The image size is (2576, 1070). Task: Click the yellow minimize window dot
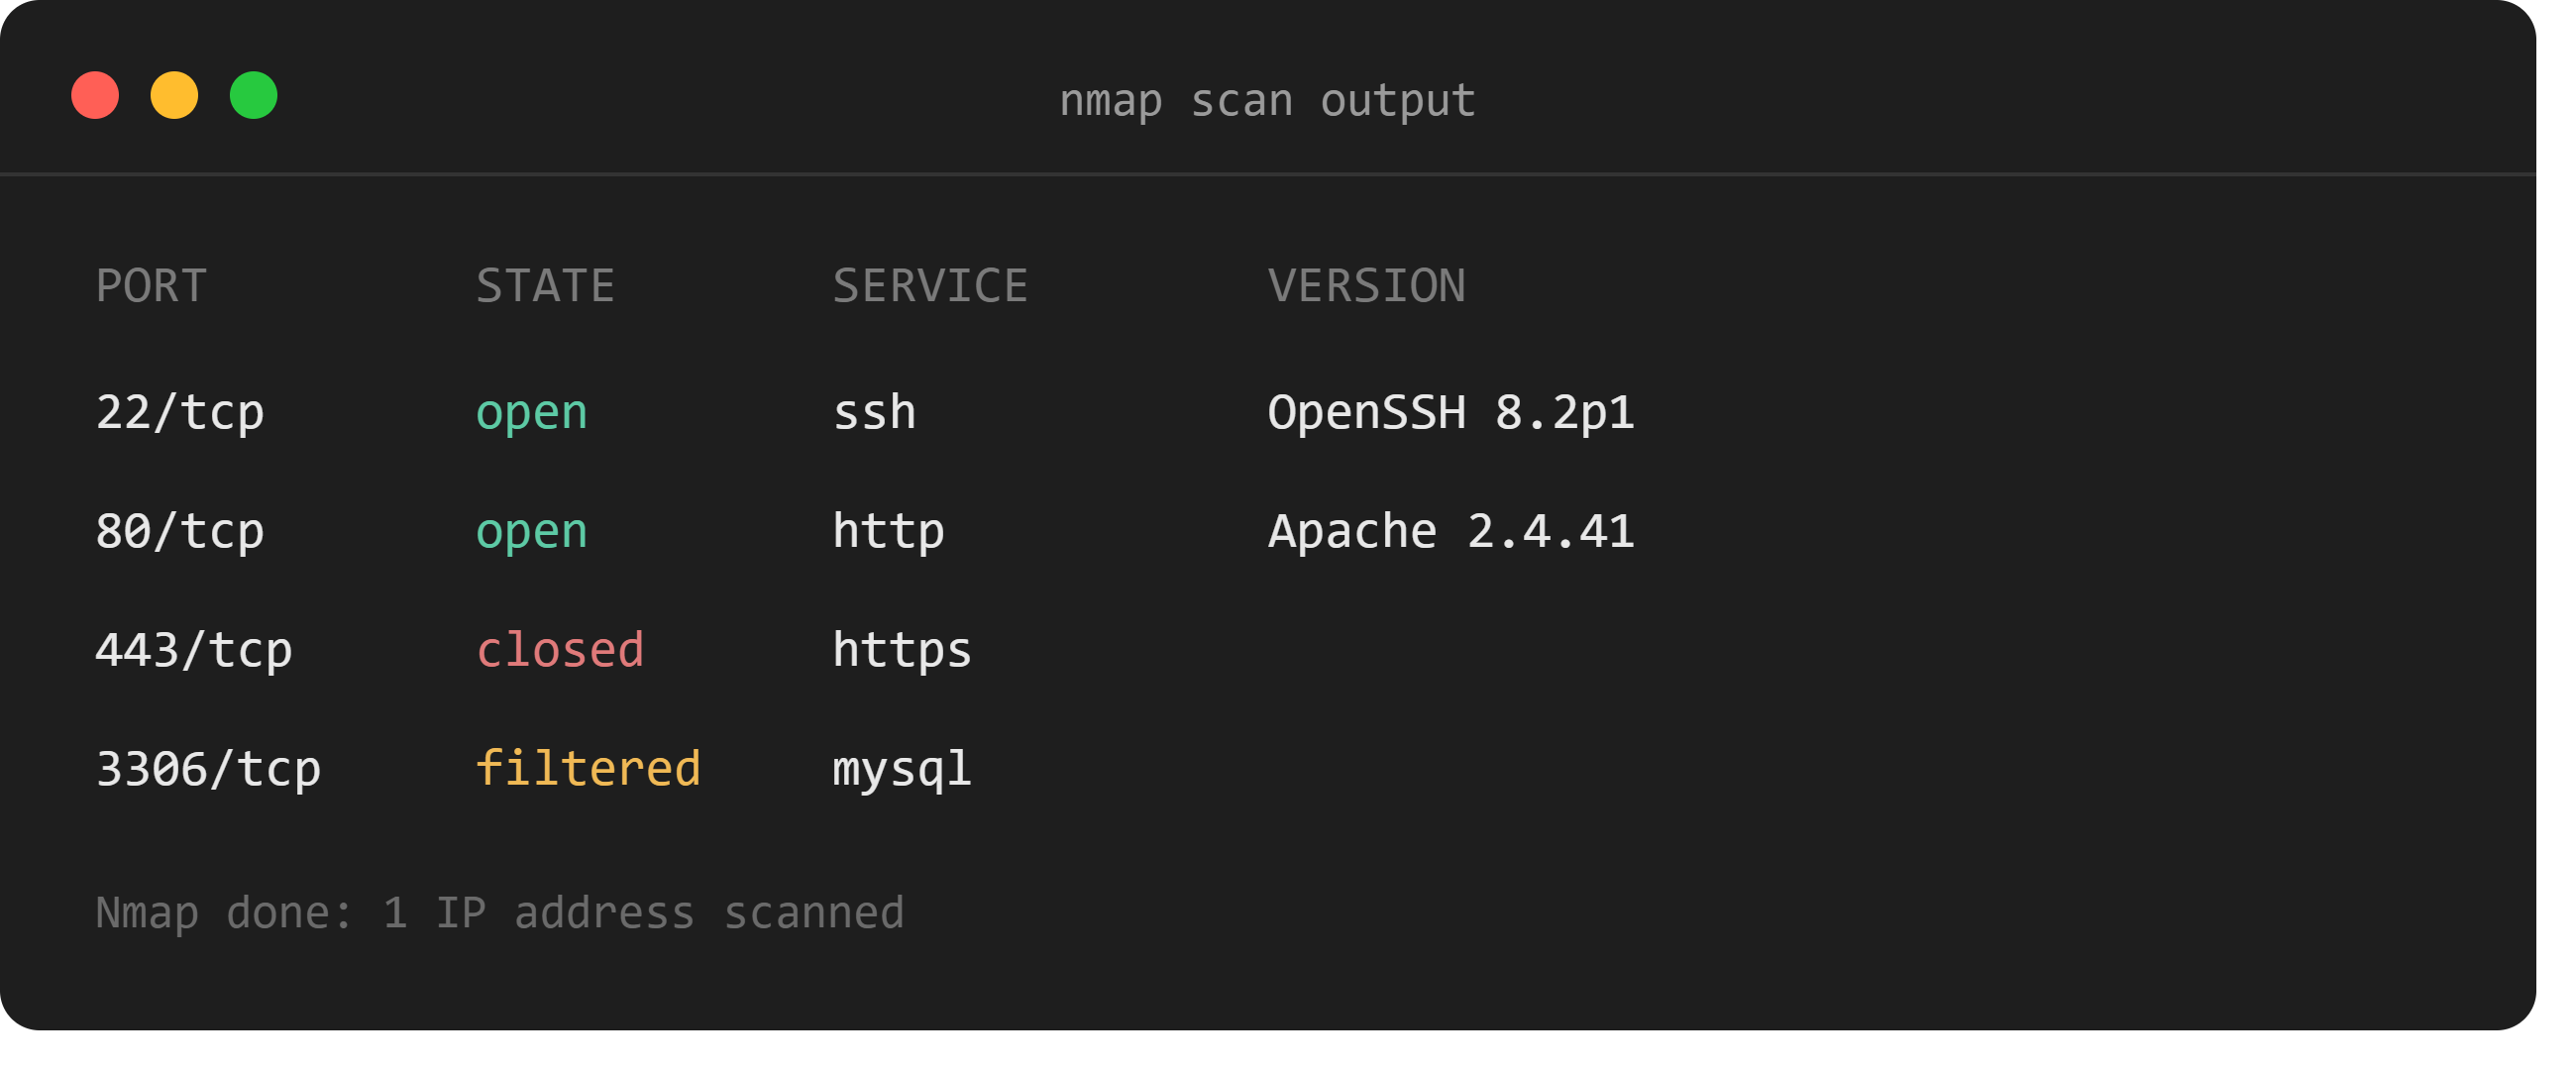pos(174,96)
